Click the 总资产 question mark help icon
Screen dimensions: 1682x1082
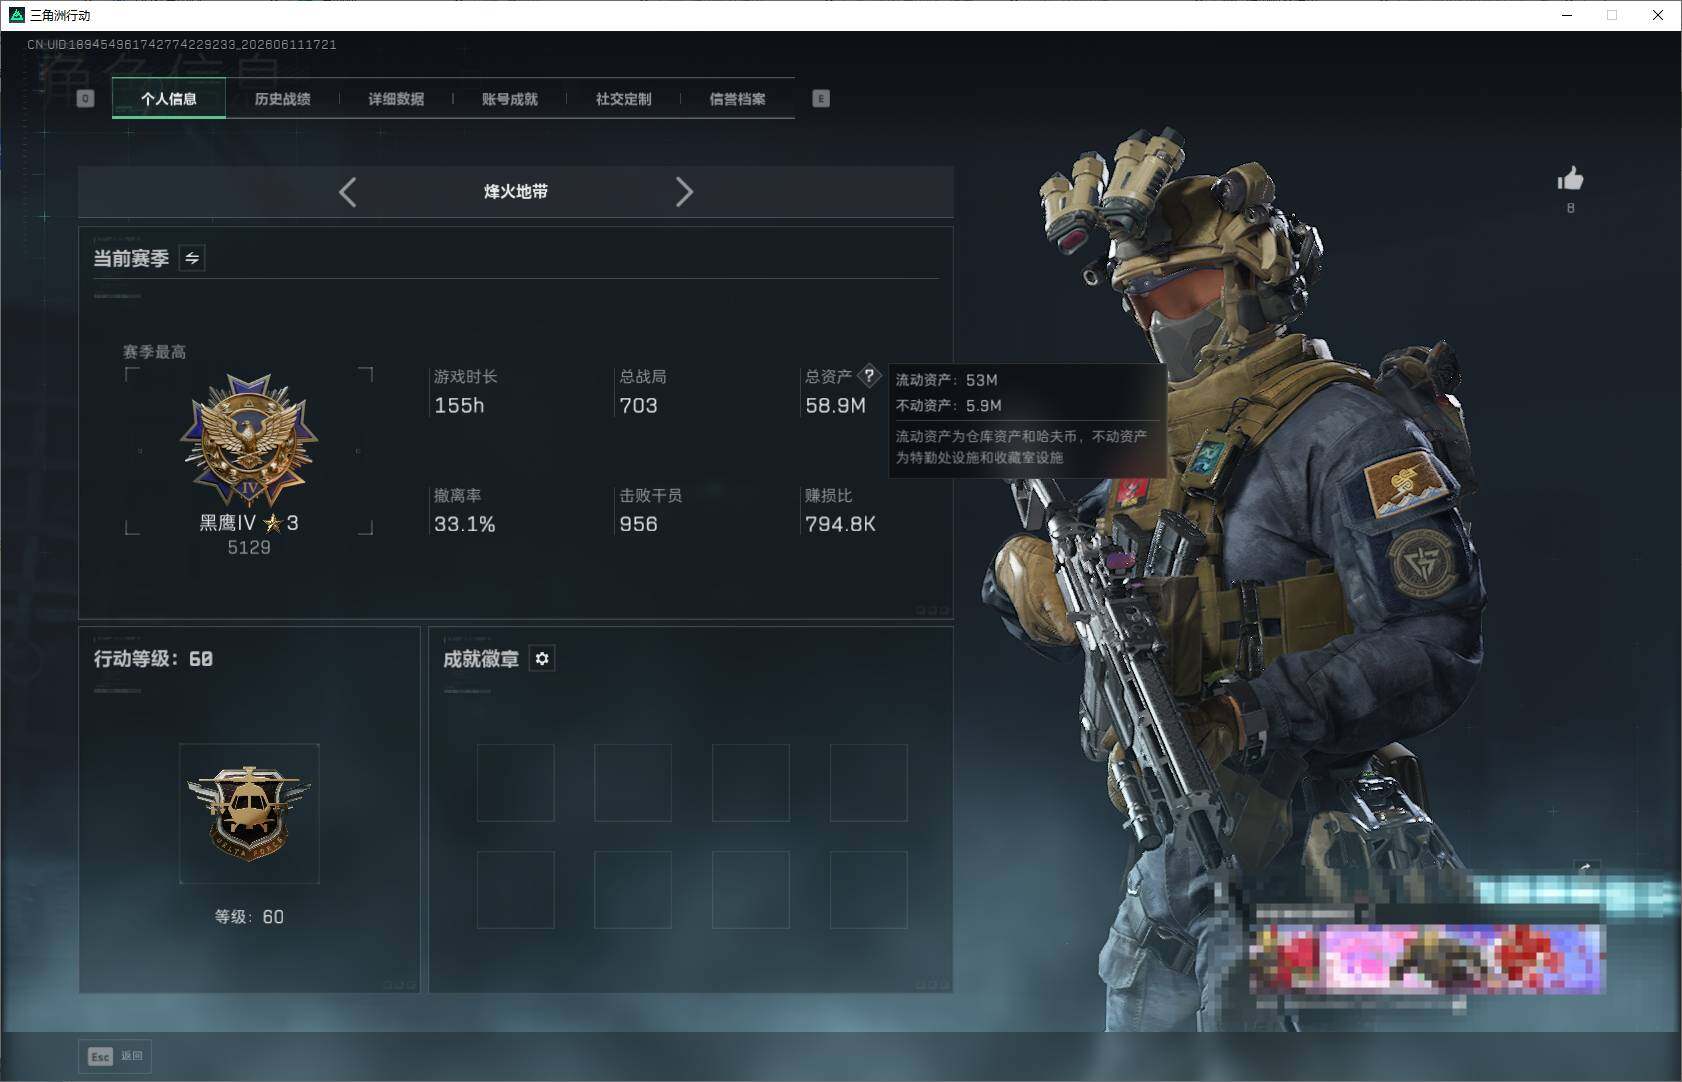click(x=869, y=376)
